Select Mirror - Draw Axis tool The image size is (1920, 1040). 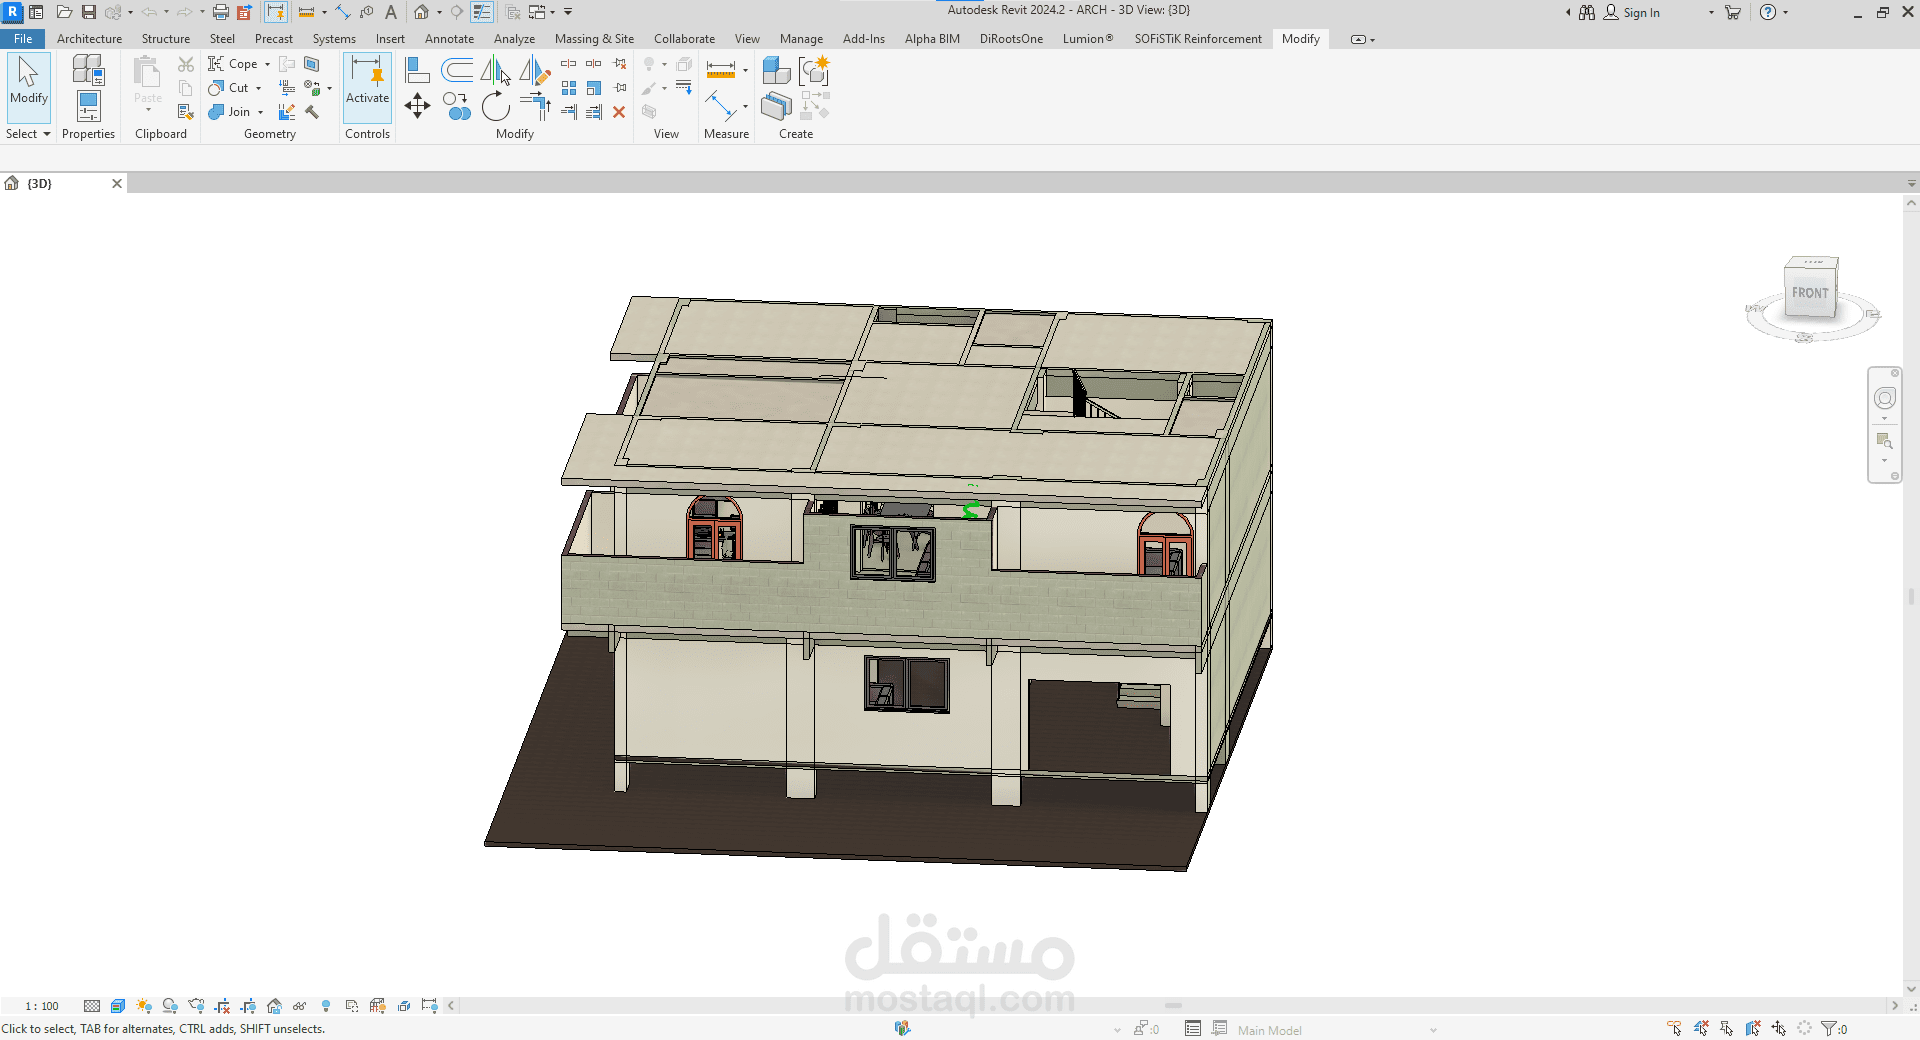535,70
